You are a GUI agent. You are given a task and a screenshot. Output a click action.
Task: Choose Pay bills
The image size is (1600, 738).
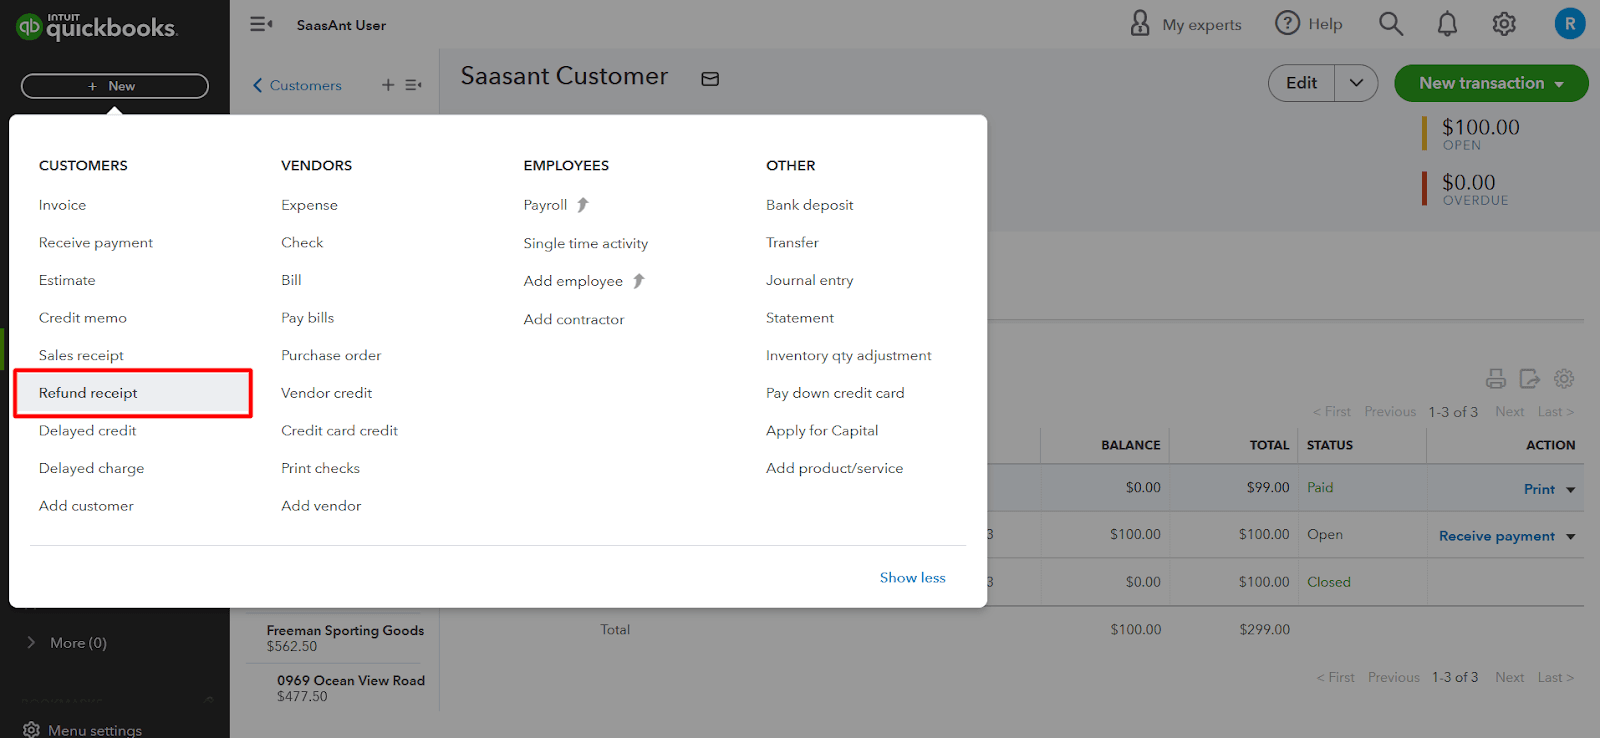(307, 318)
